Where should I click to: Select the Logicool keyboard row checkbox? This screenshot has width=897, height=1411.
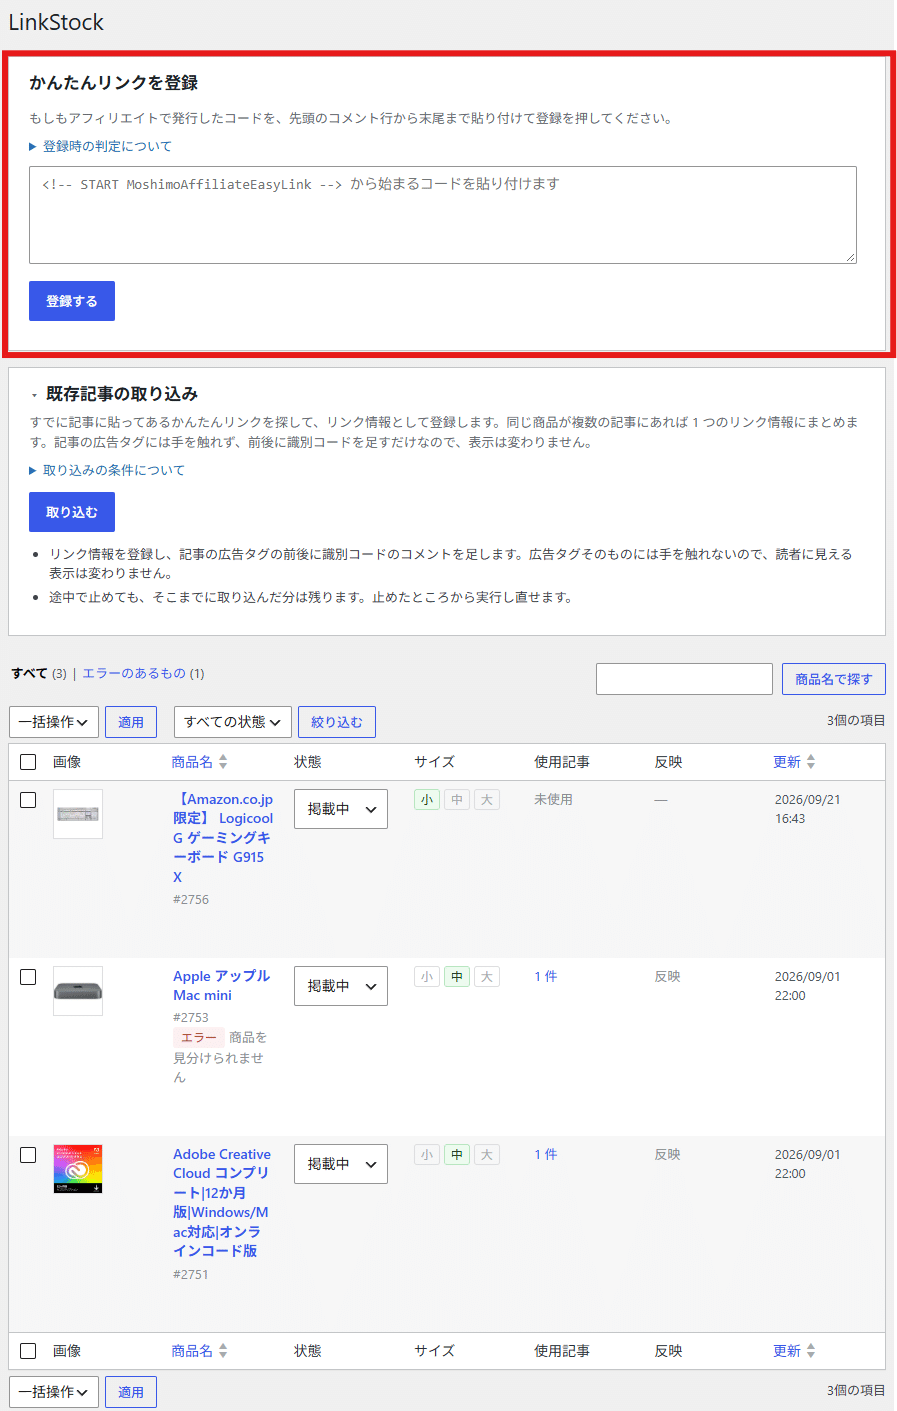pos(28,800)
